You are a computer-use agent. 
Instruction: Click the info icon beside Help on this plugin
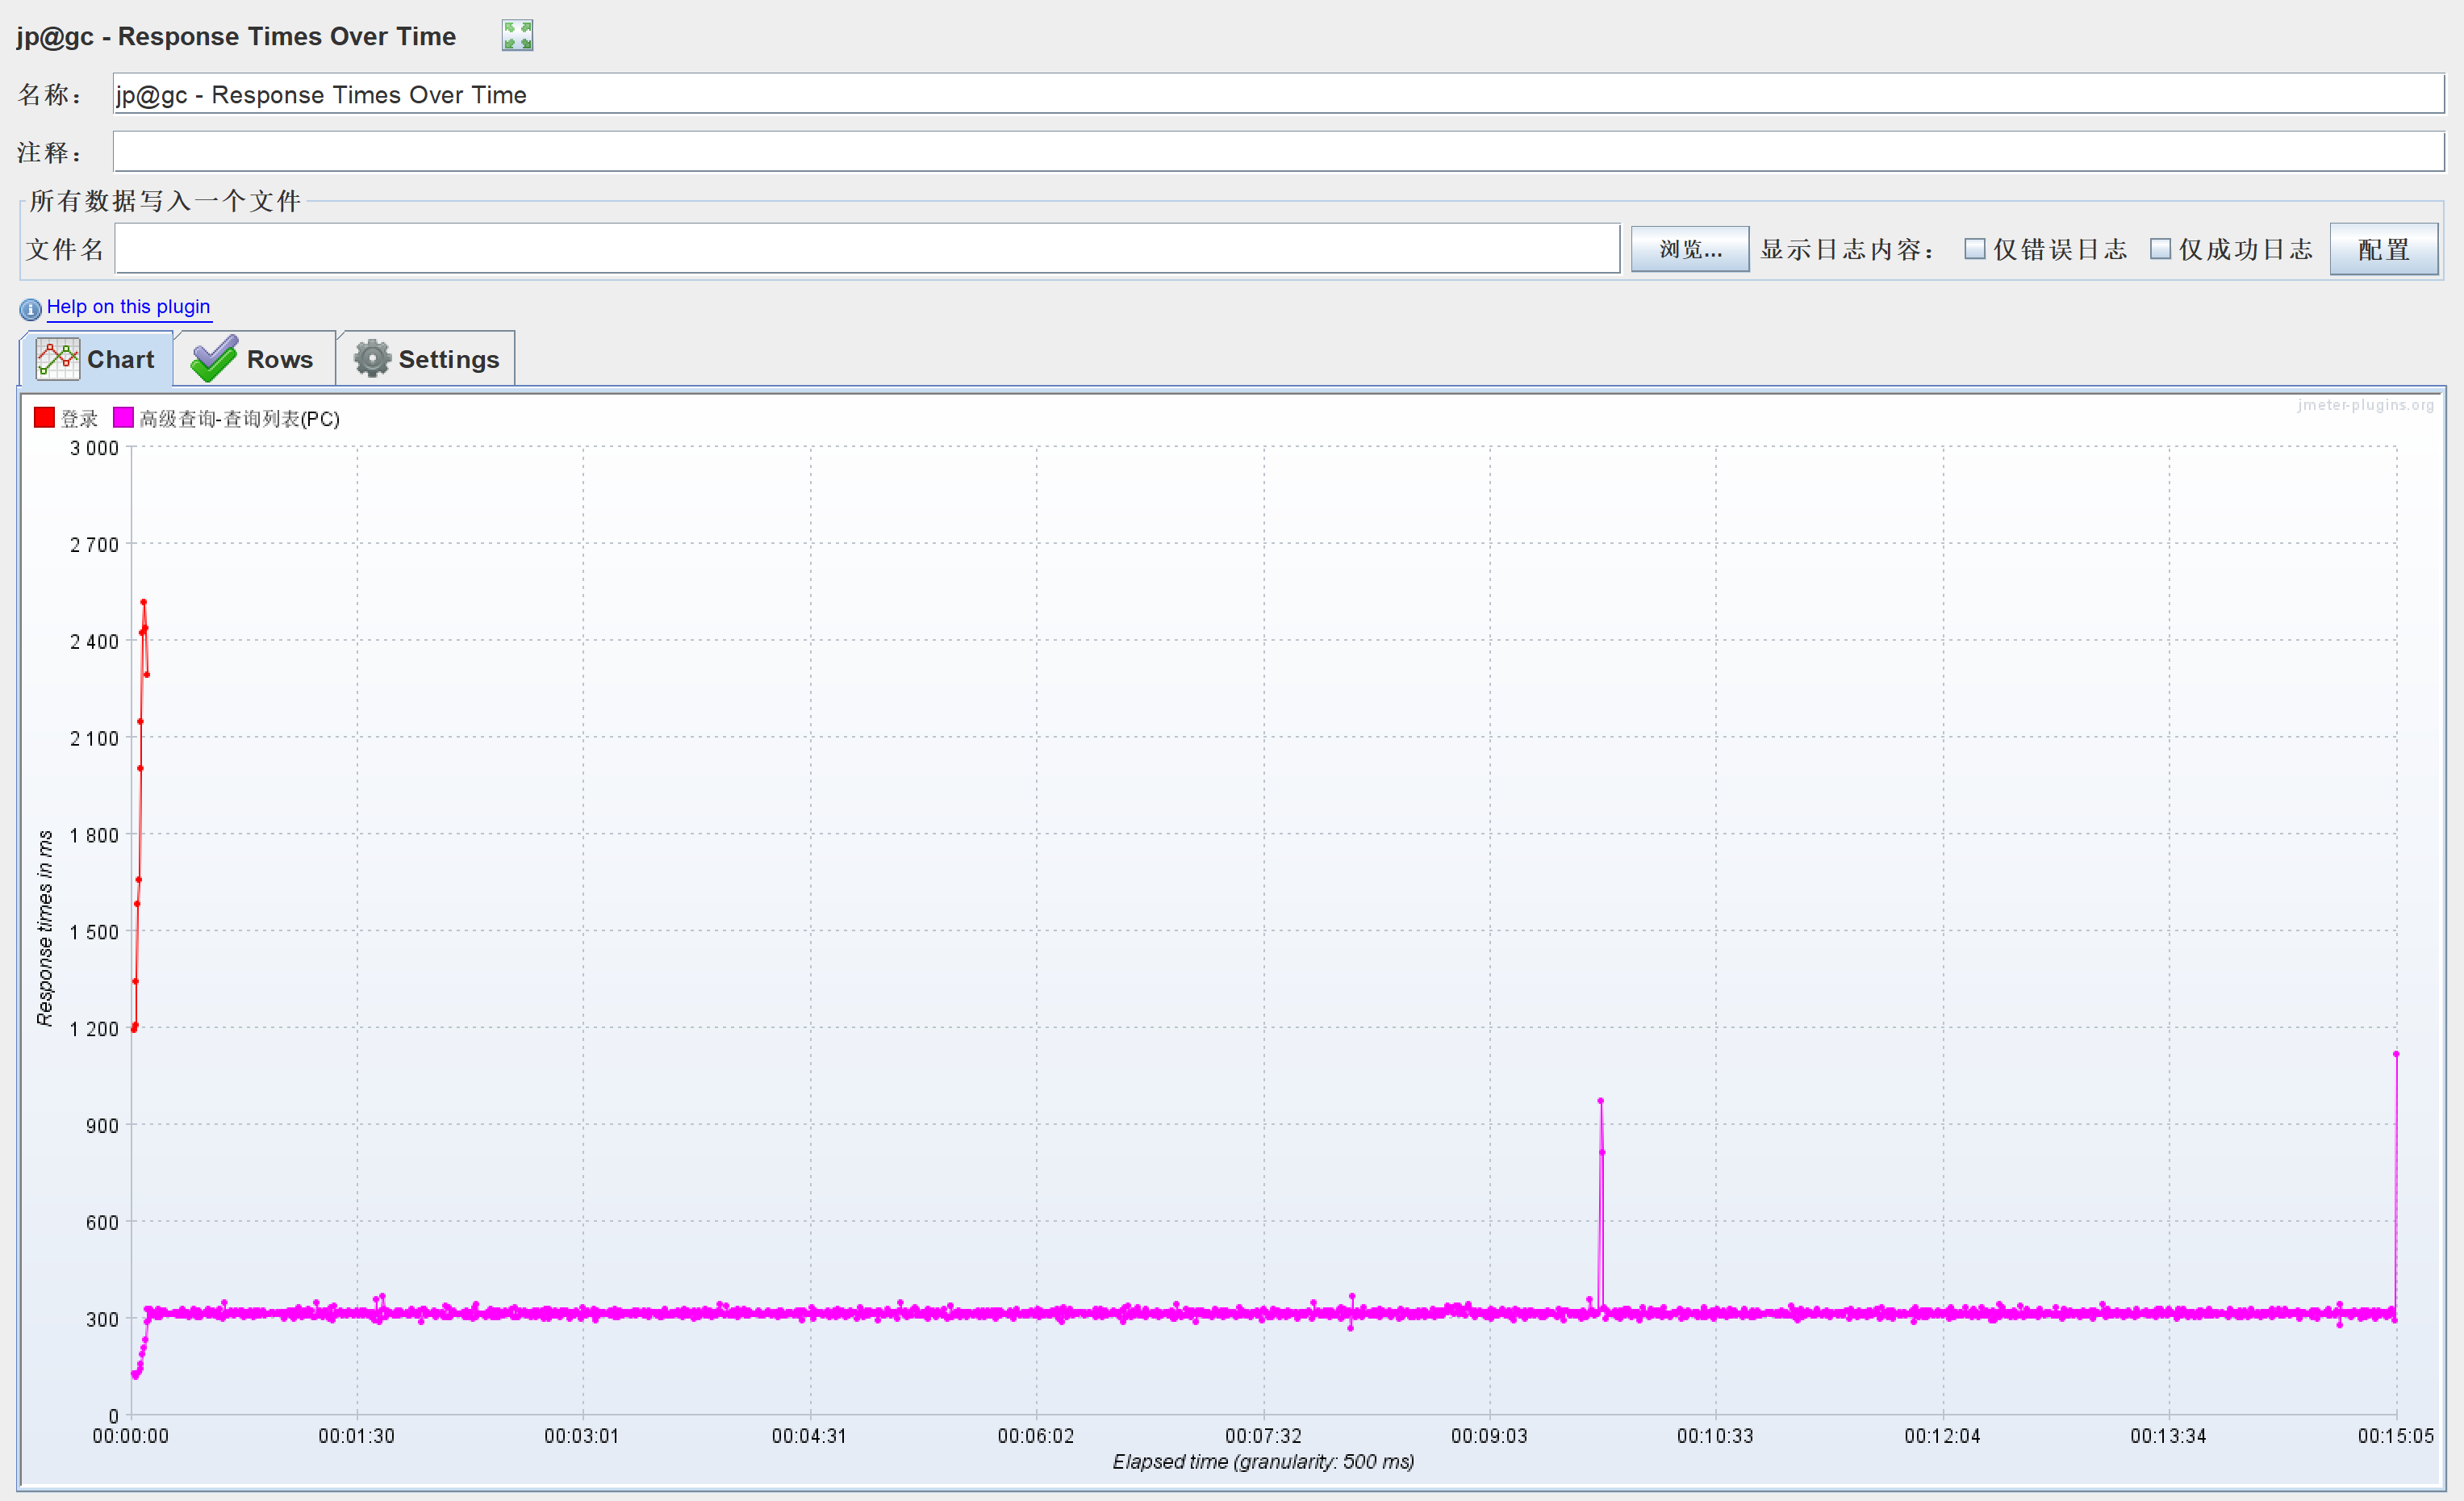coord(30,309)
